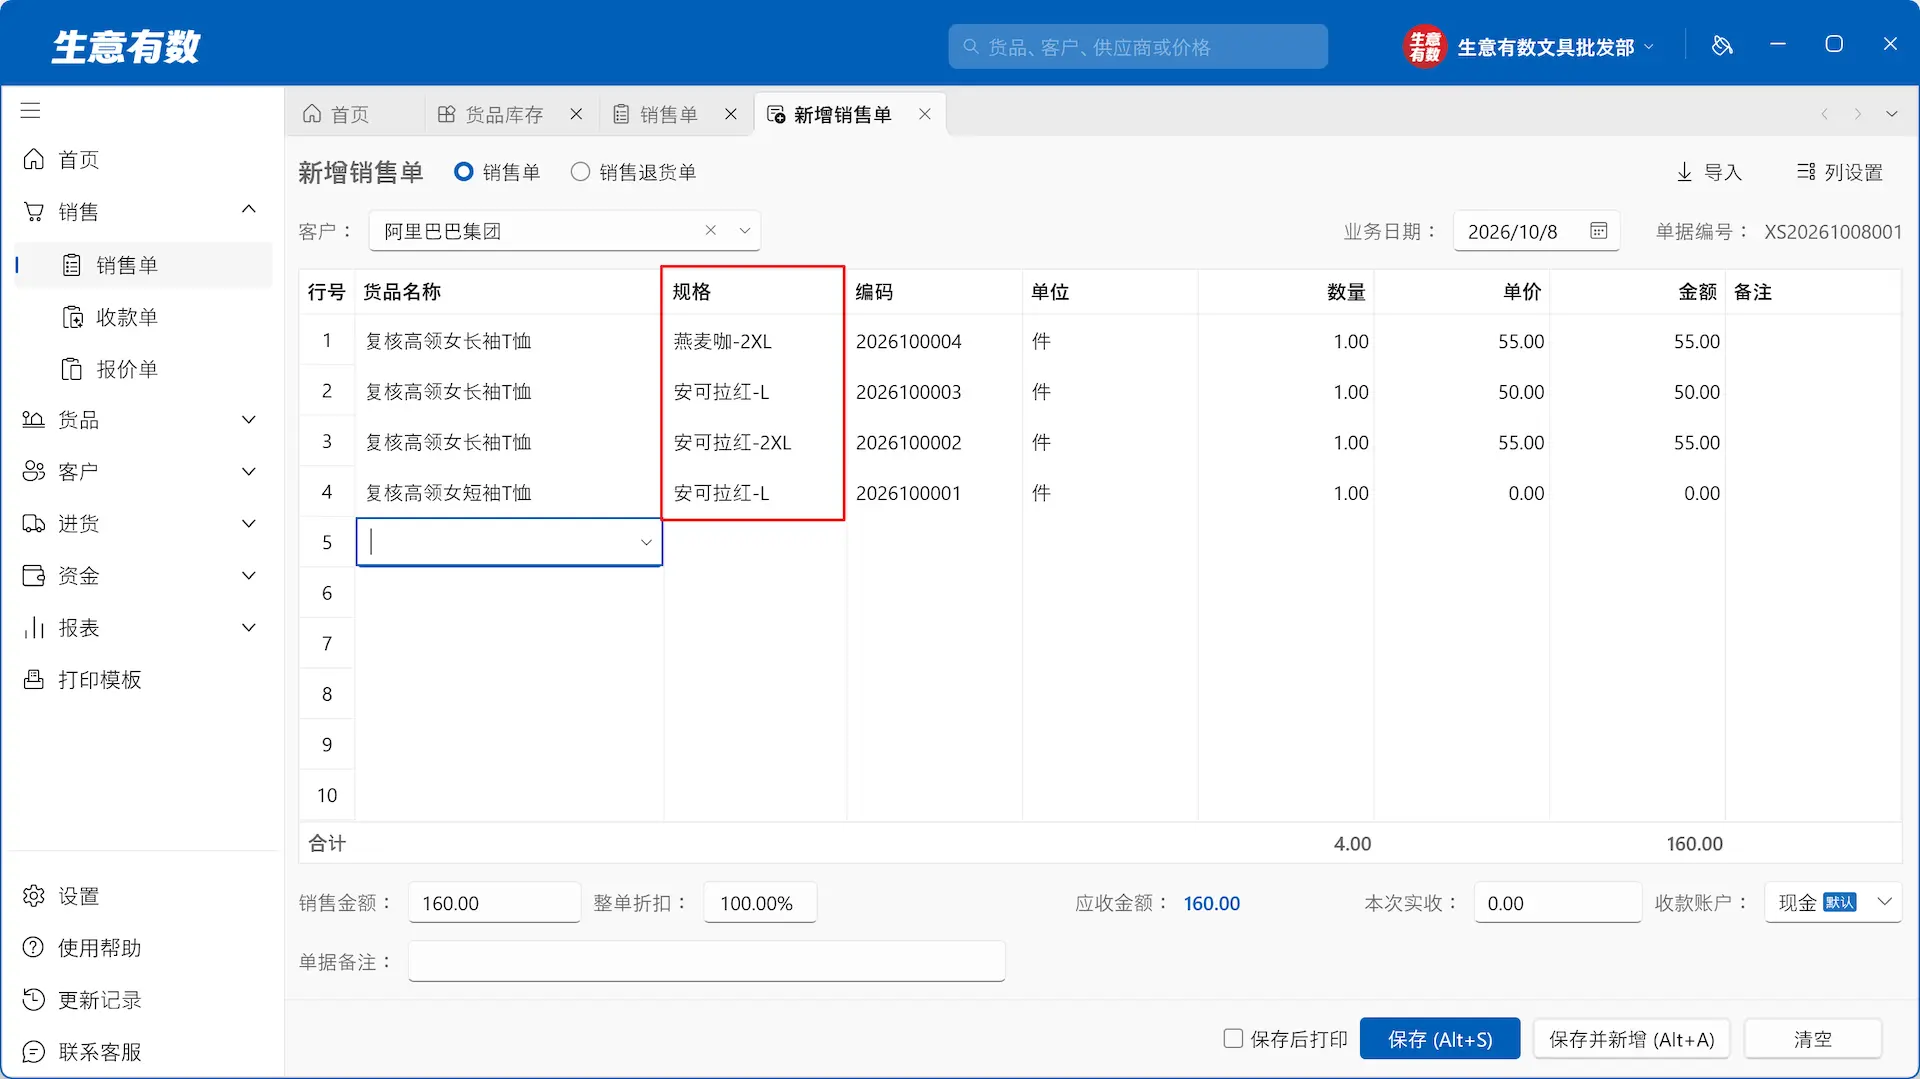Viewport: 1920px width, 1079px height.
Task: Open the 客户 dropdown arrow
Action: tap(744, 231)
